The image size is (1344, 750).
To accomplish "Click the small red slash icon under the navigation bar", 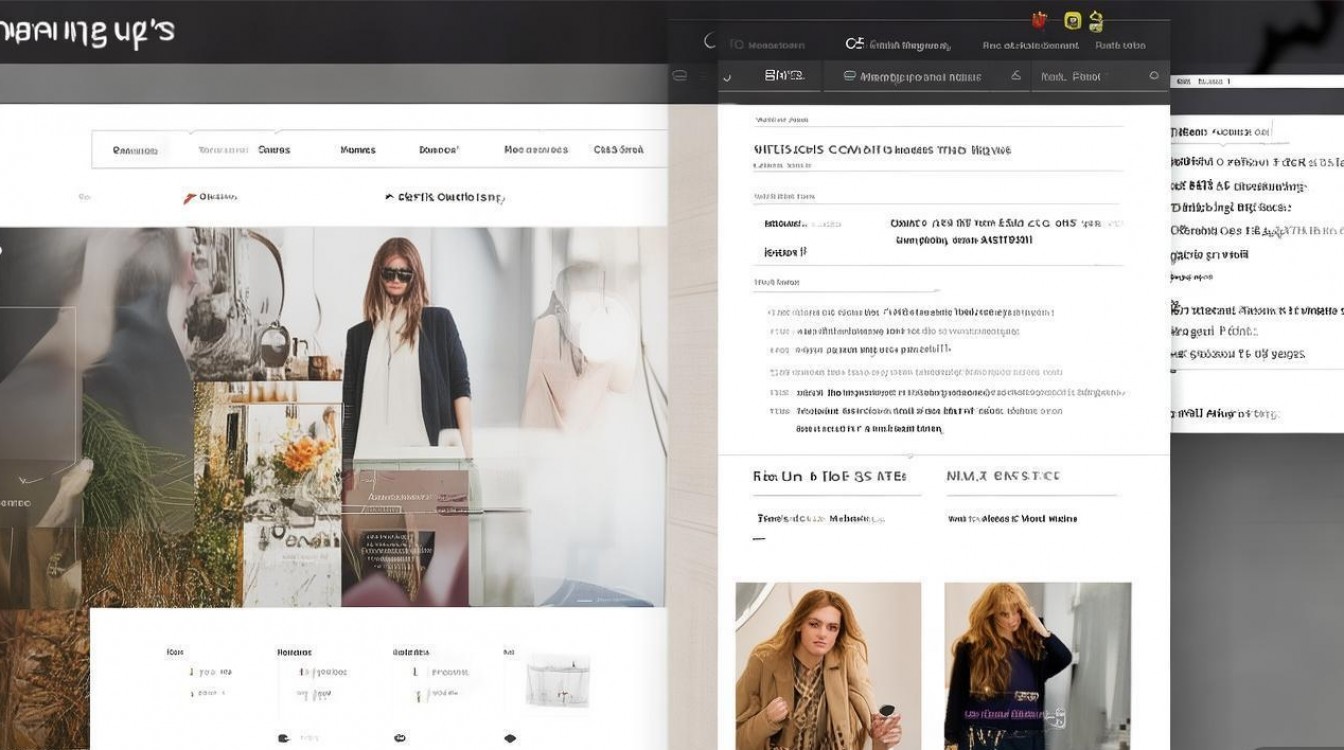I will [x=190, y=198].
